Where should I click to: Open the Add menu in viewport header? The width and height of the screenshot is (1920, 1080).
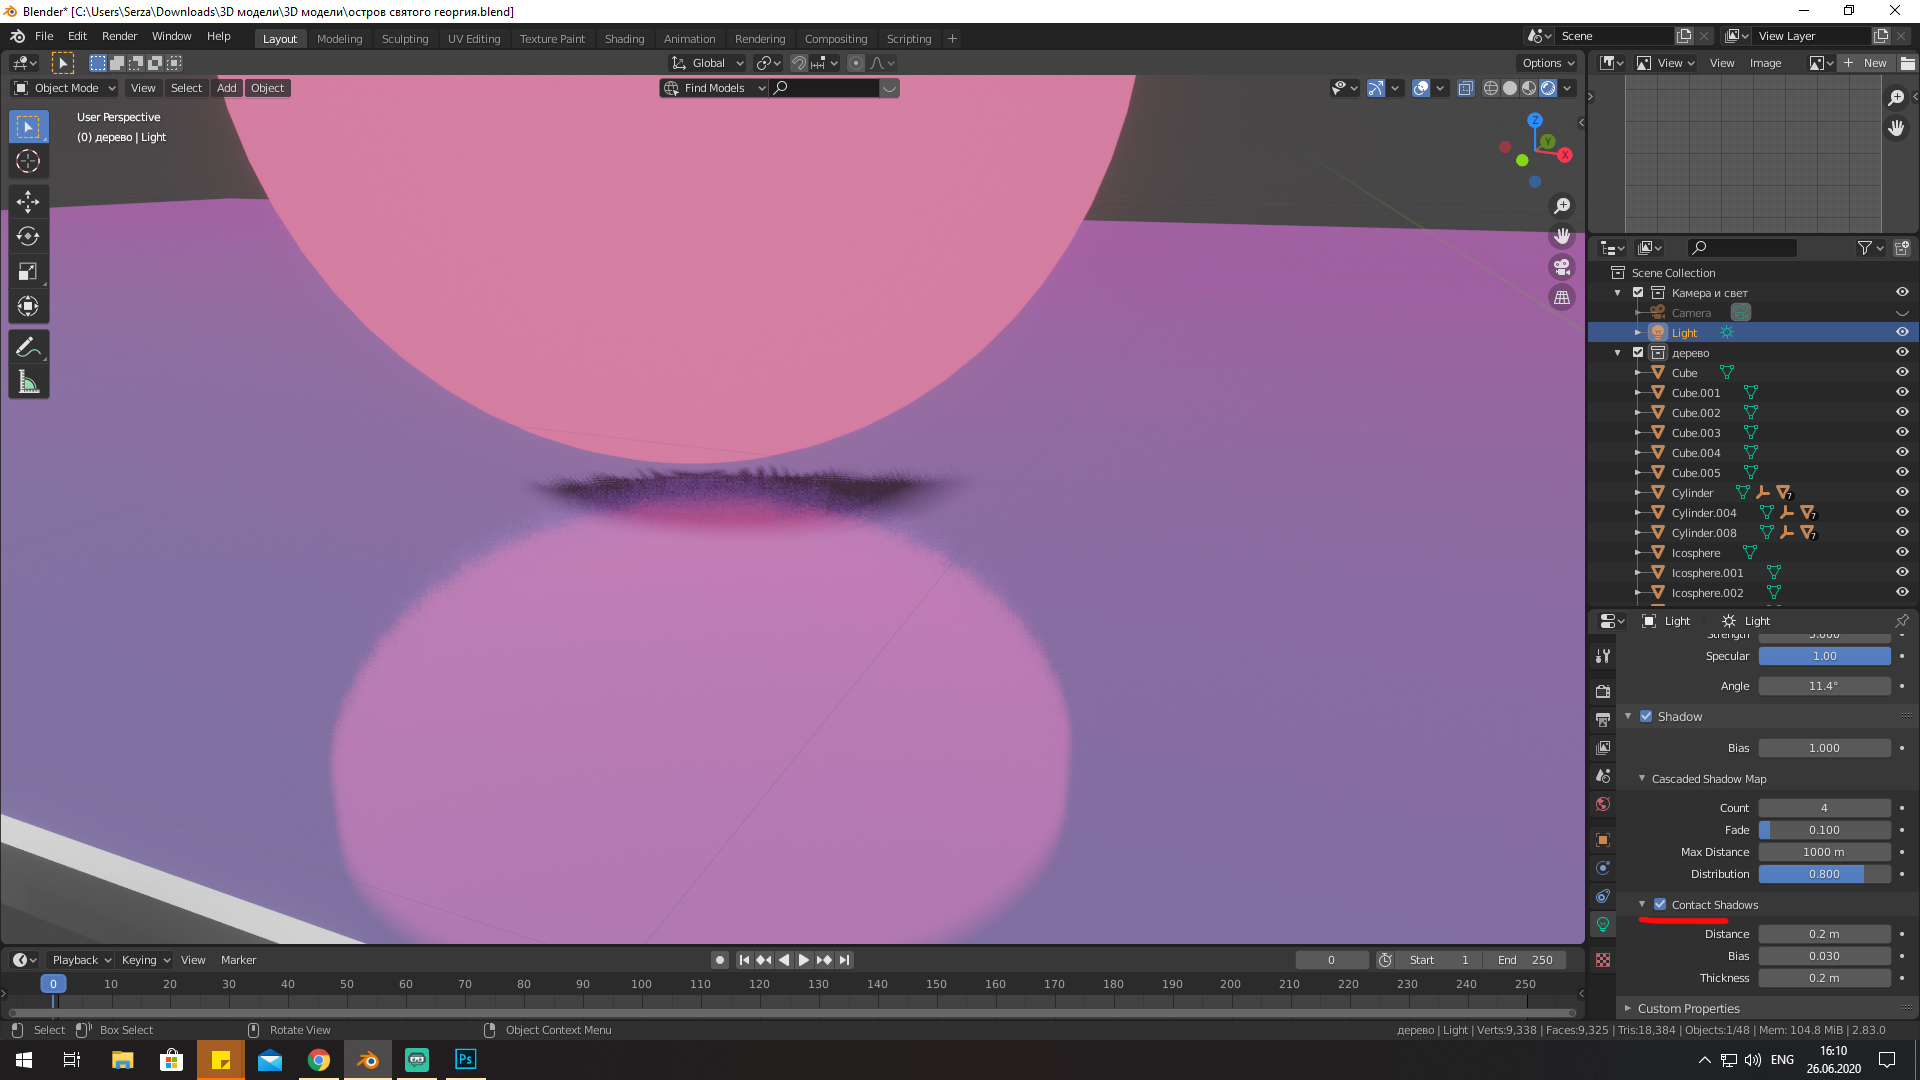[227, 88]
